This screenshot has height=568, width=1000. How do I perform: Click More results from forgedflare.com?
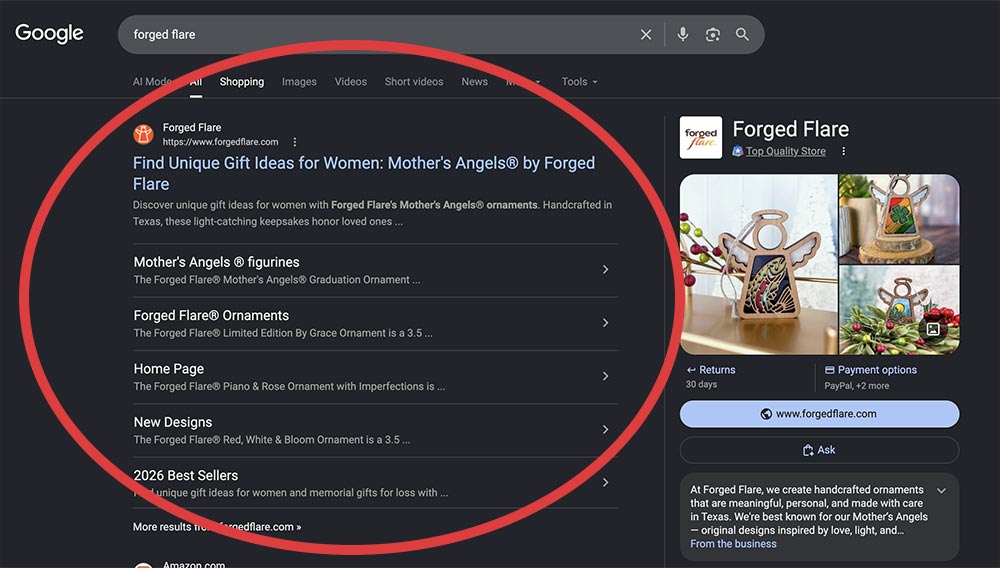(x=217, y=527)
